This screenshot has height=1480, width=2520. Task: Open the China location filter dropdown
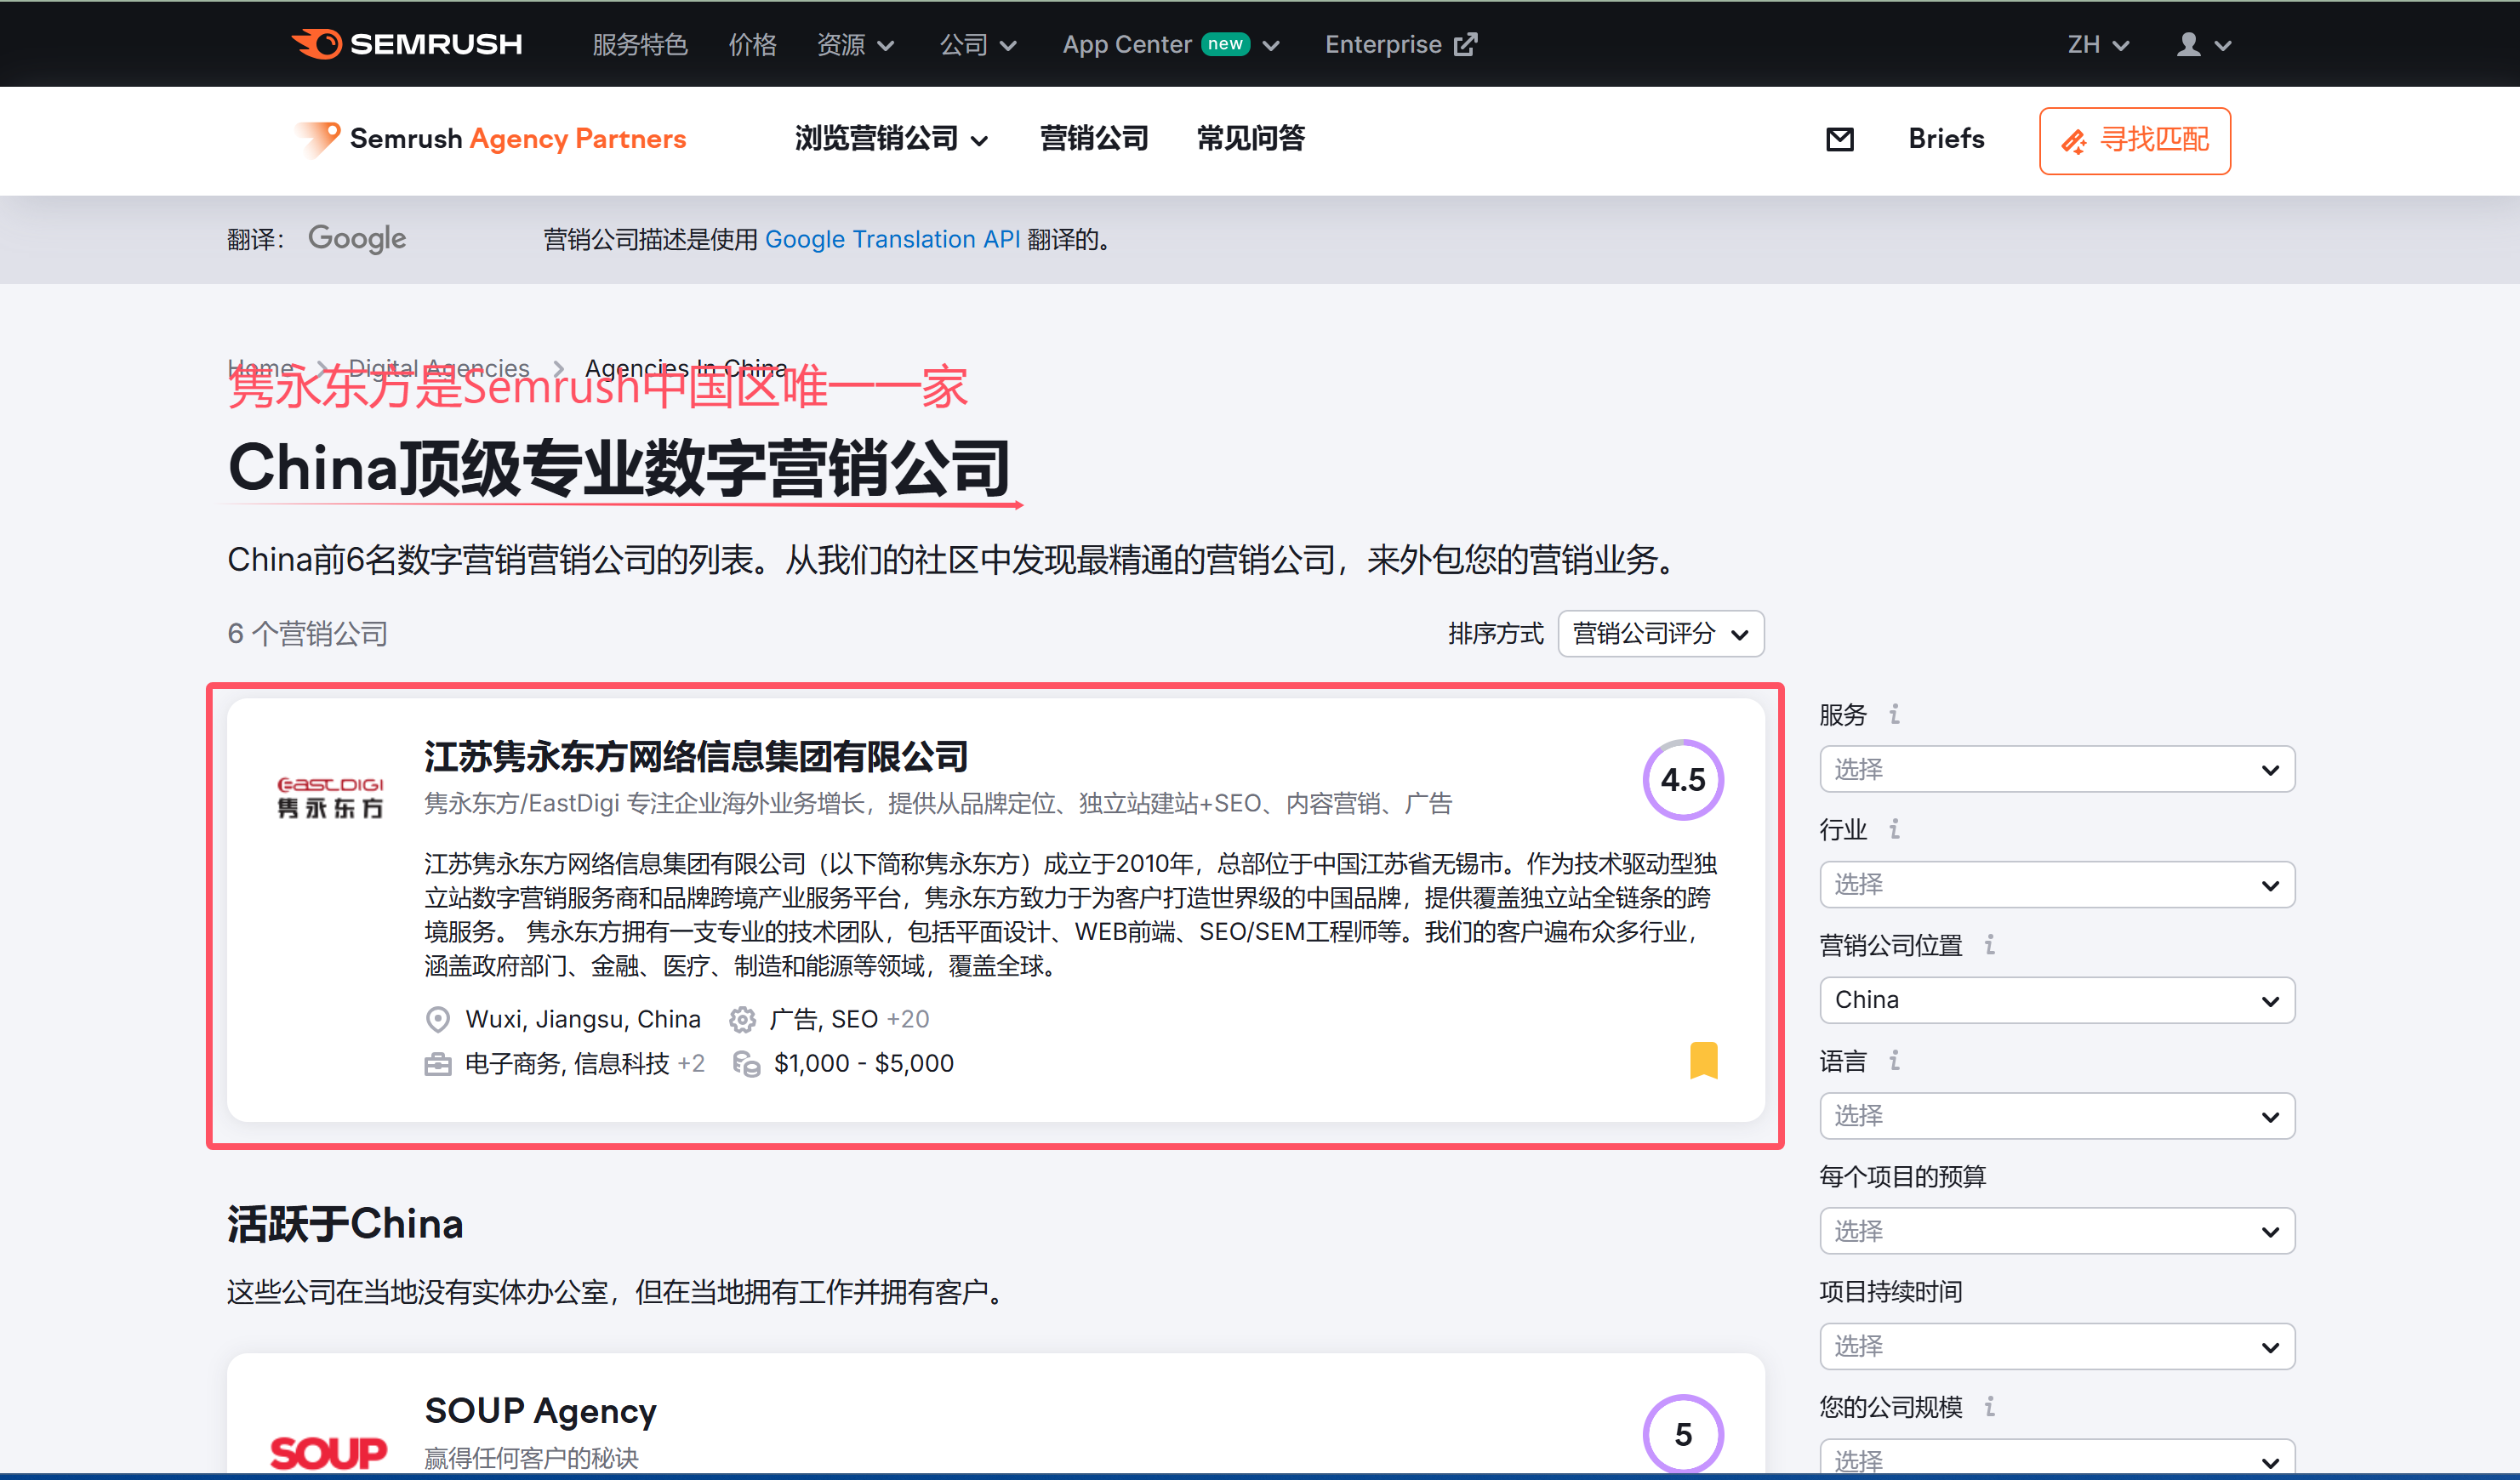[2057, 1000]
